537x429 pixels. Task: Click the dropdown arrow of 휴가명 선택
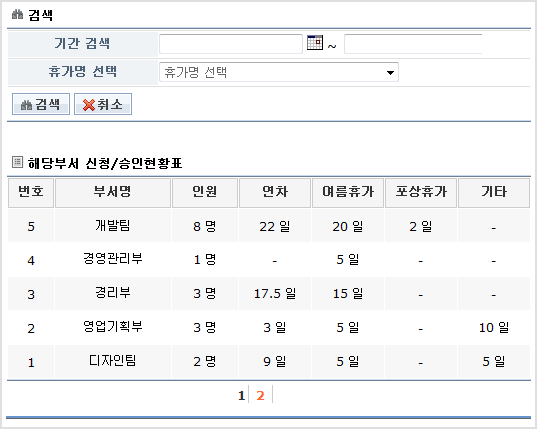point(390,73)
